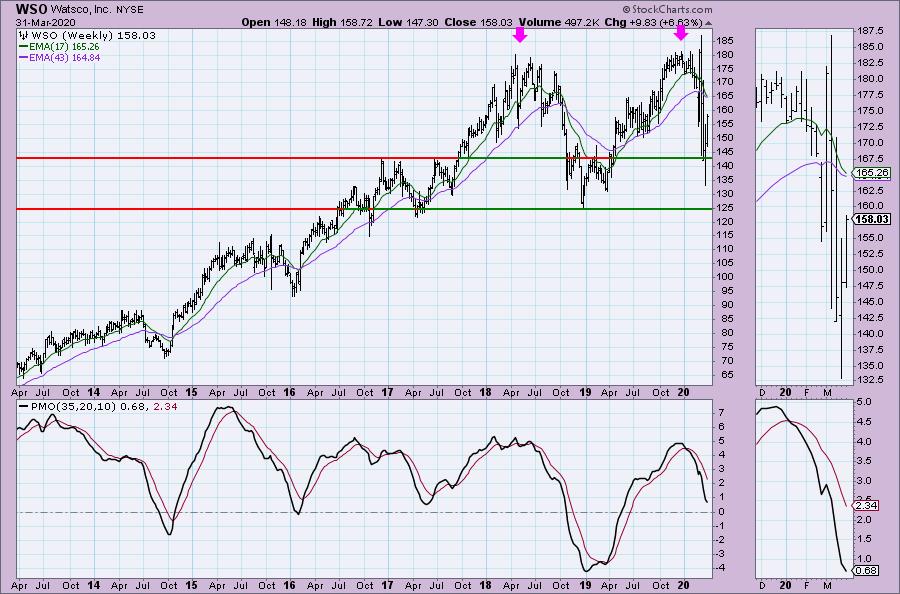Click the 7 label on PMO axis
The image size is (900, 594).
point(721,413)
